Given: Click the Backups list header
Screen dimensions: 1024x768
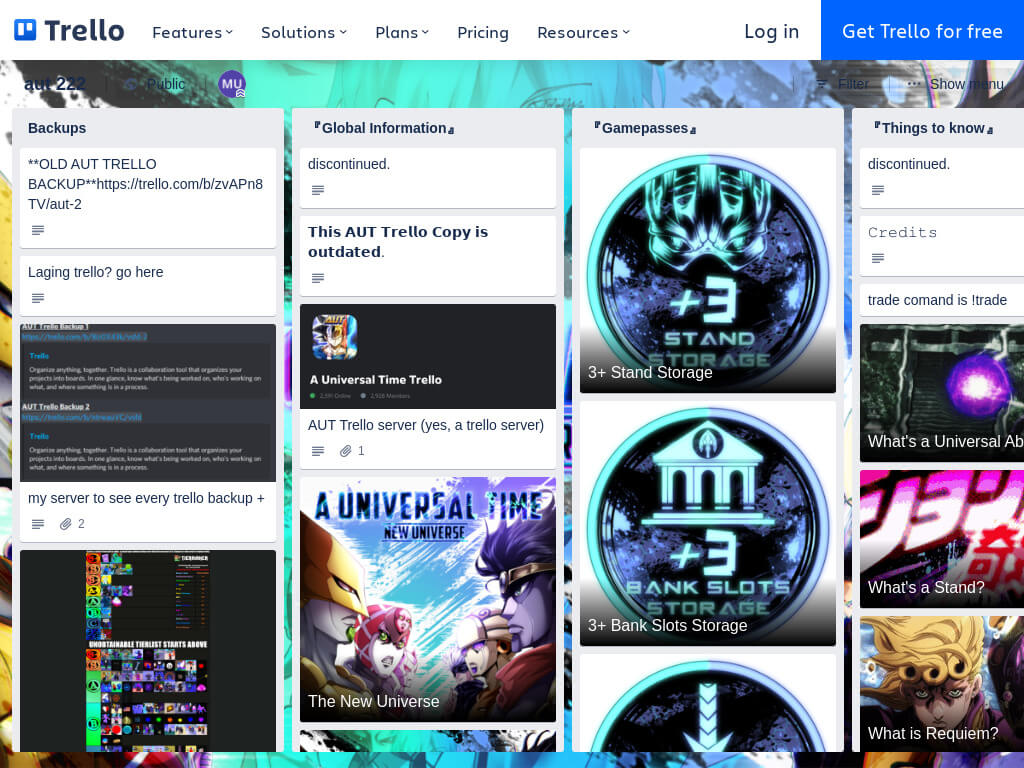Looking at the screenshot, I should [x=57, y=128].
